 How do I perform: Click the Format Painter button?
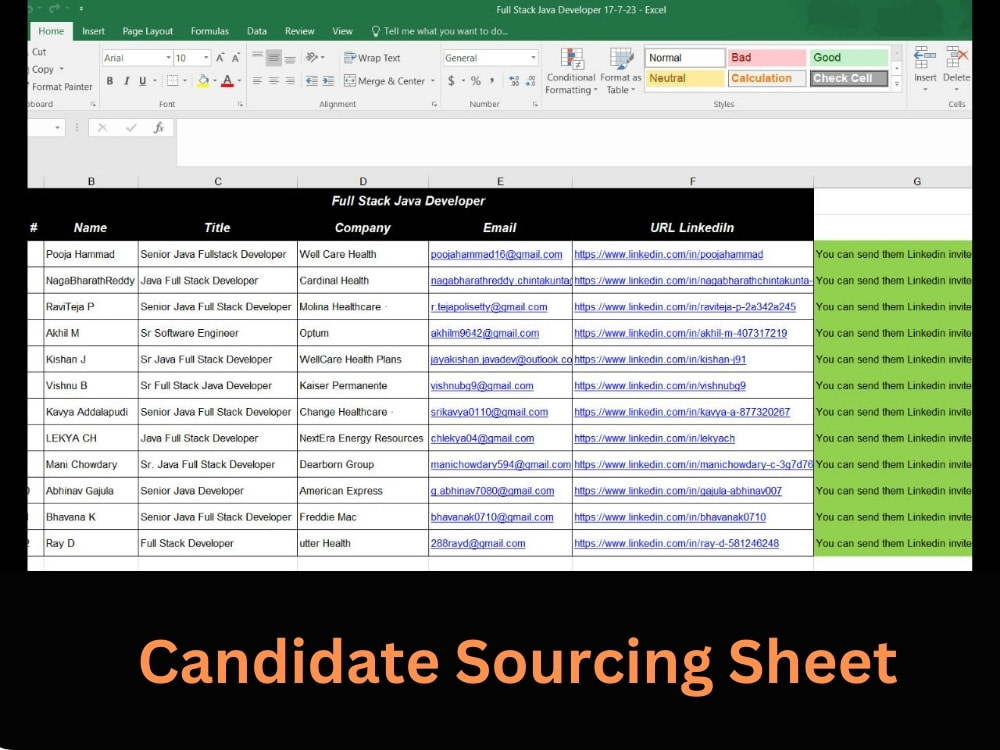coord(61,87)
